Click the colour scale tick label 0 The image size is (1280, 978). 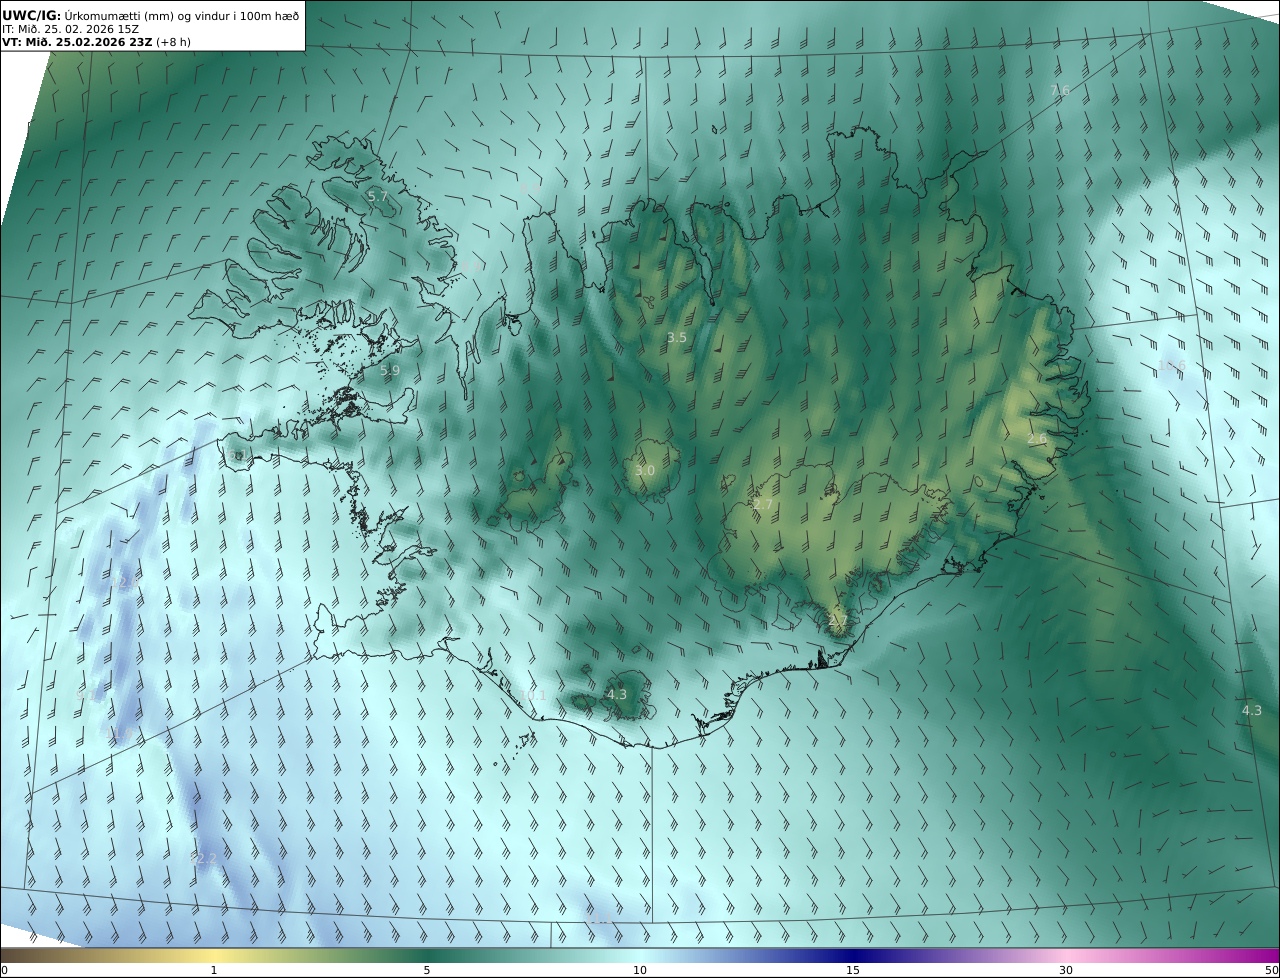pos(4,970)
